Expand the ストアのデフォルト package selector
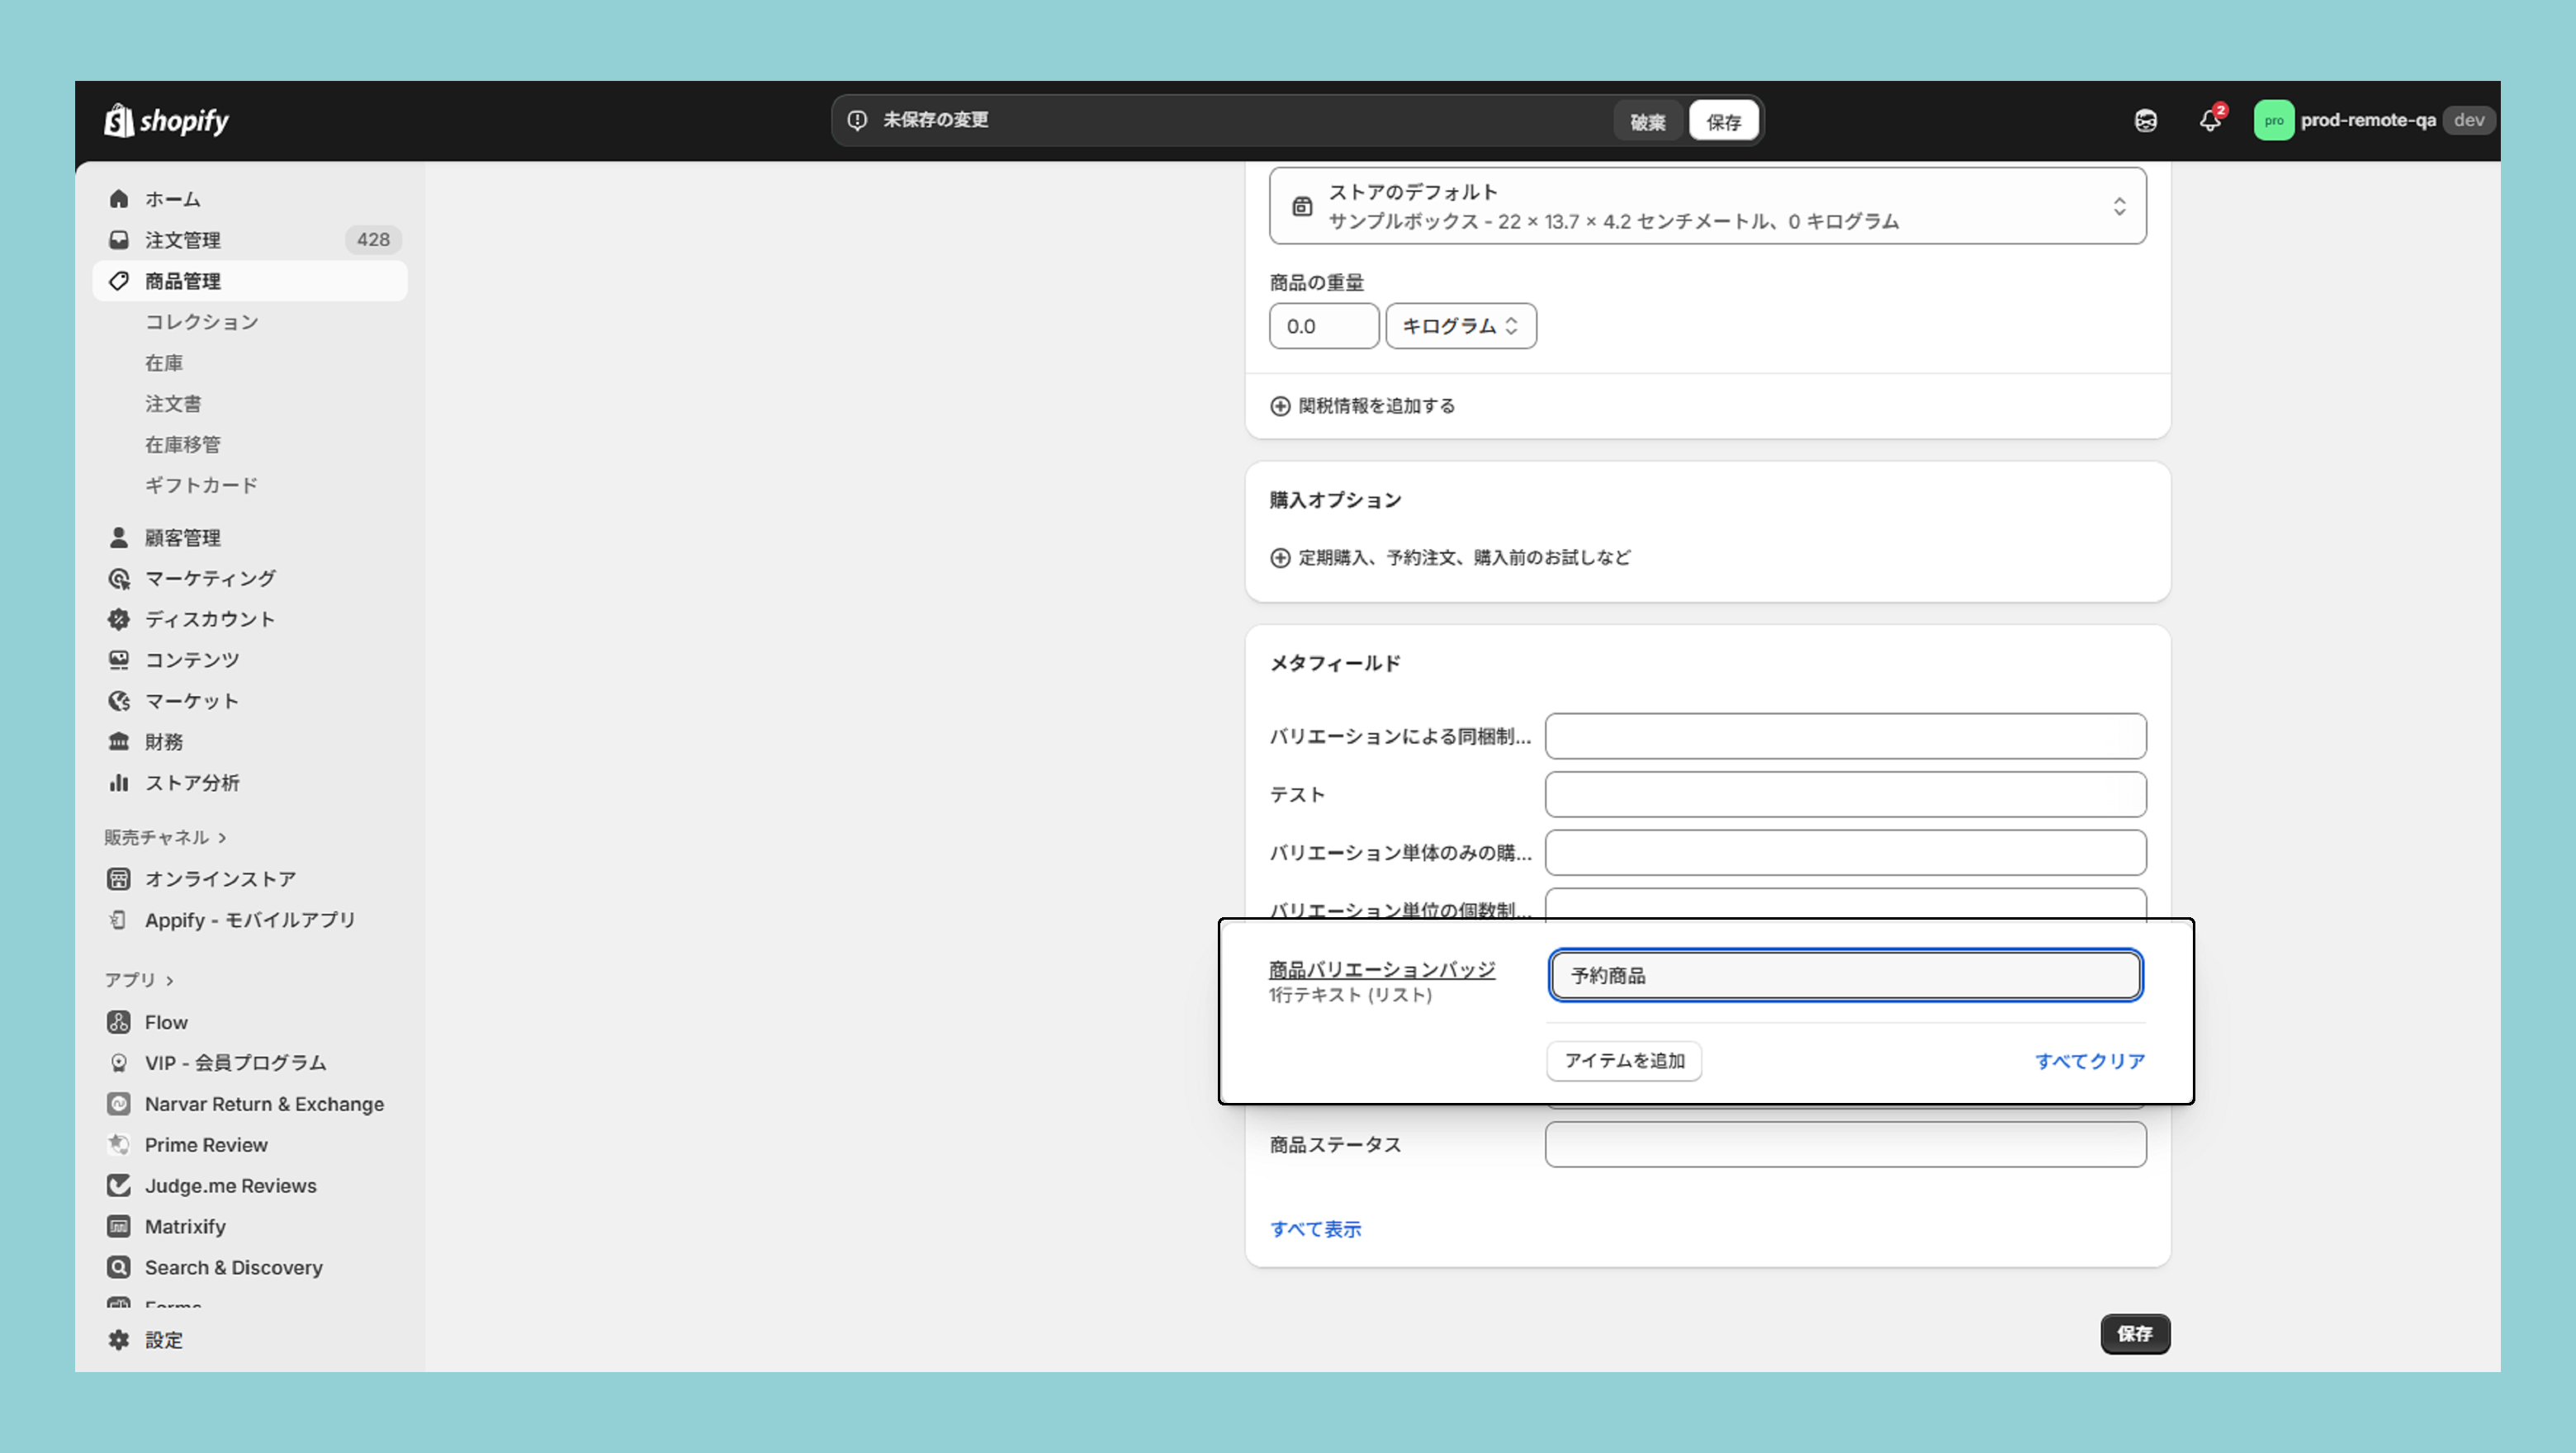The image size is (2576, 1453). coord(2118,206)
